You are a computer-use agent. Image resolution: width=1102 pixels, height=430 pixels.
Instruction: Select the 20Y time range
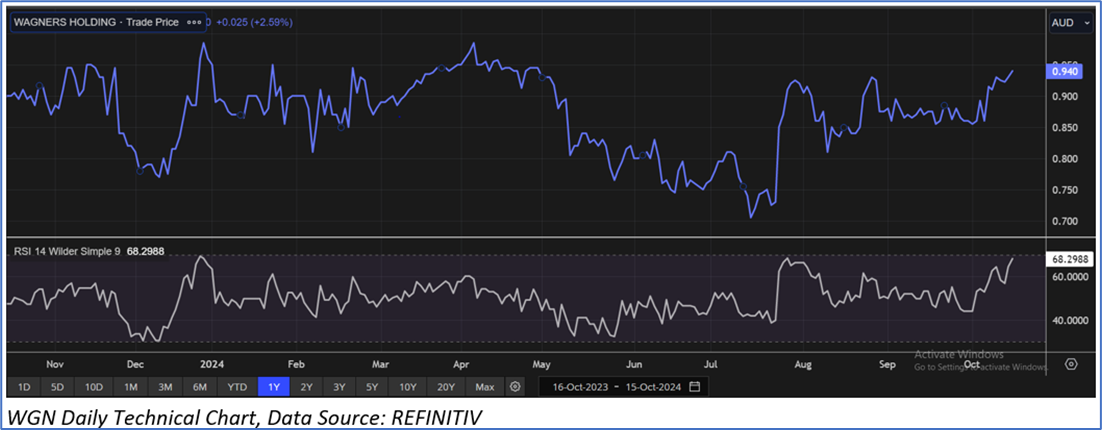tap(446, 386)
